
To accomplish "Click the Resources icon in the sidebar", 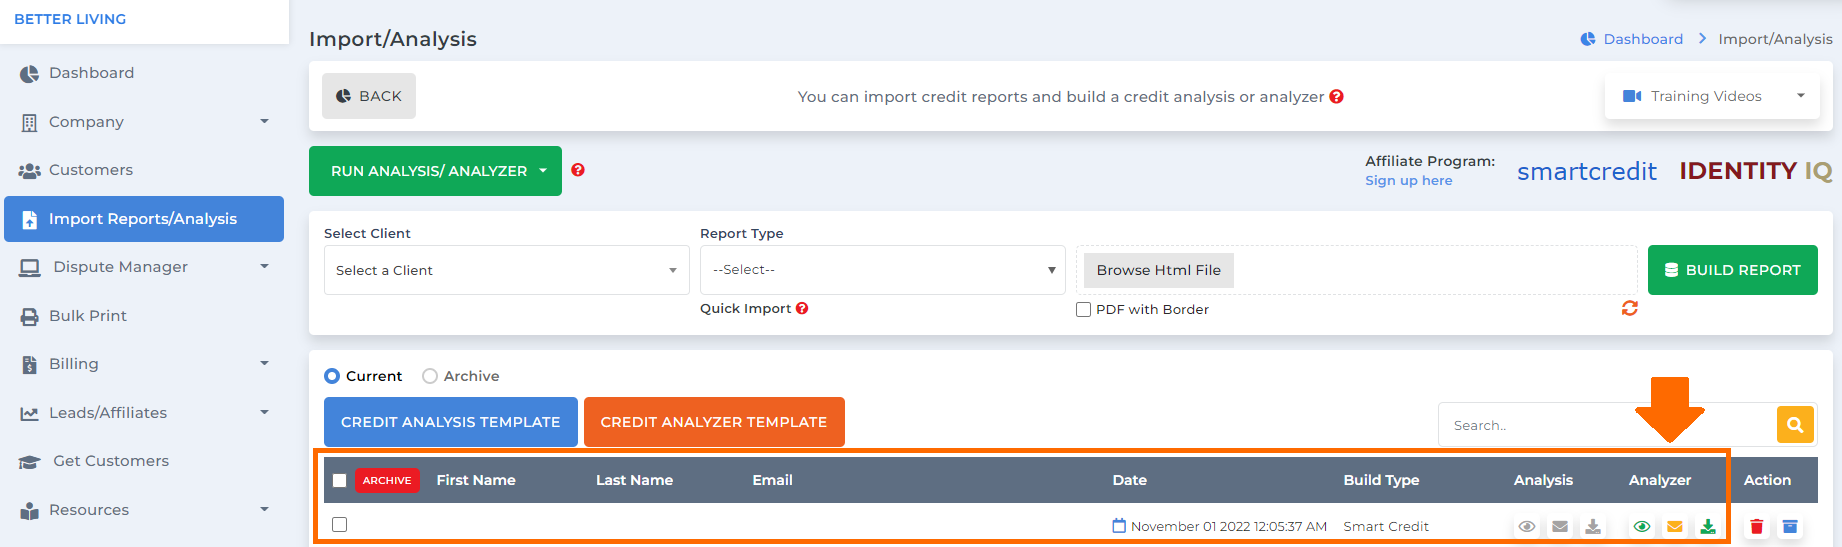I will pyautogui.click(x=30, y=510).
